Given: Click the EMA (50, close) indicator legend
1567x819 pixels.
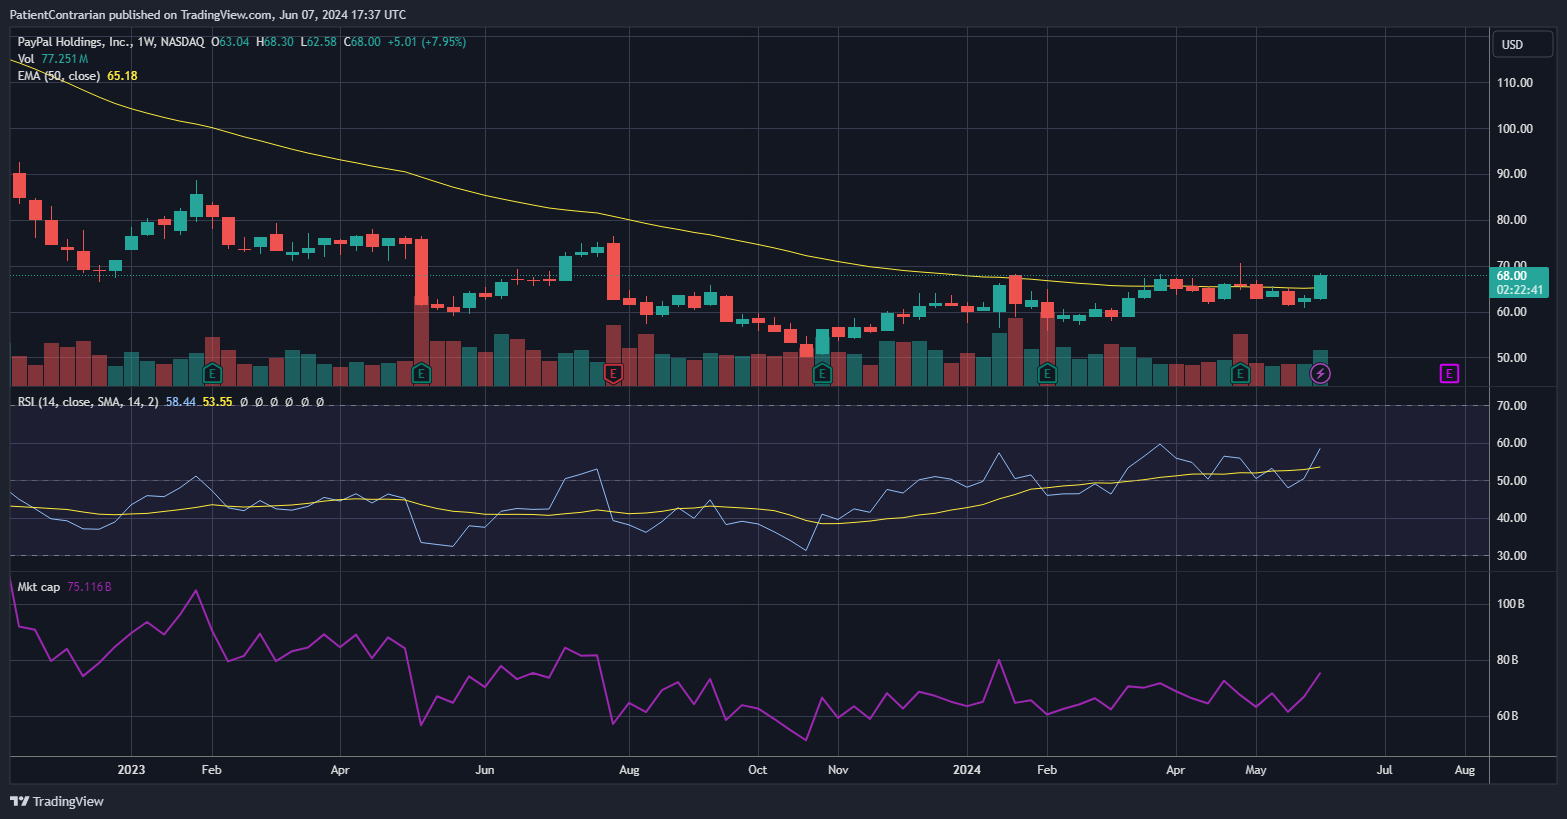Looking at the screenshot, I should (x=59, y=76).
